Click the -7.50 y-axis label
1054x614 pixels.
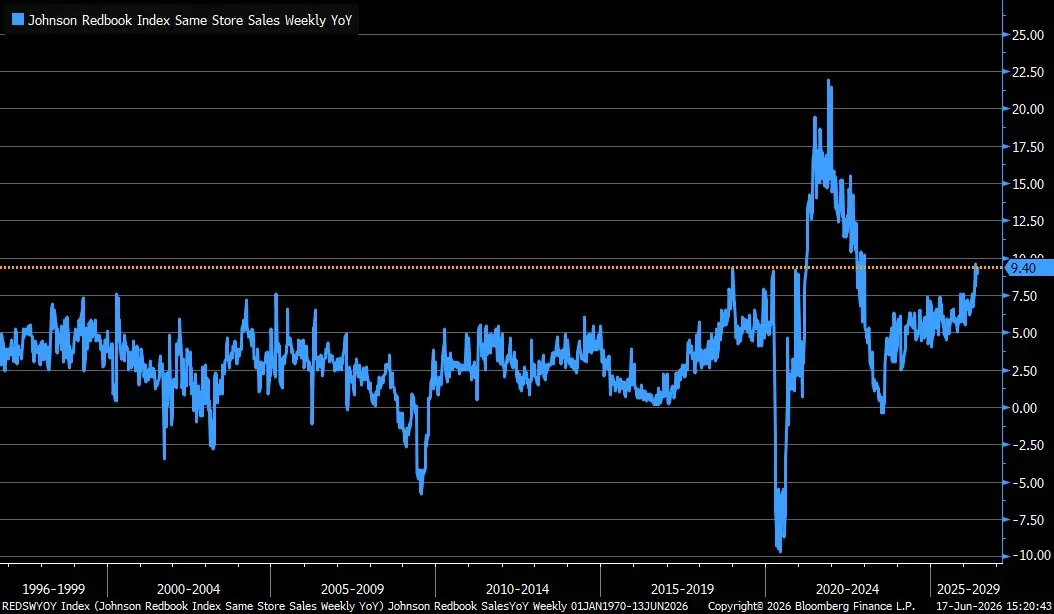pos(1028,520)
